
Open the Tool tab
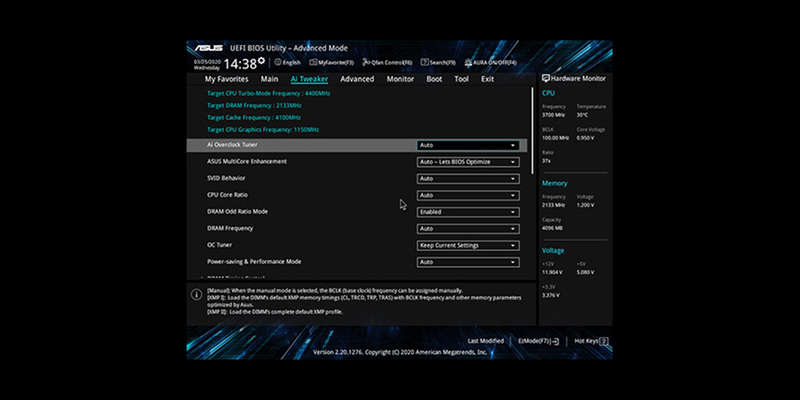[461, 79]
